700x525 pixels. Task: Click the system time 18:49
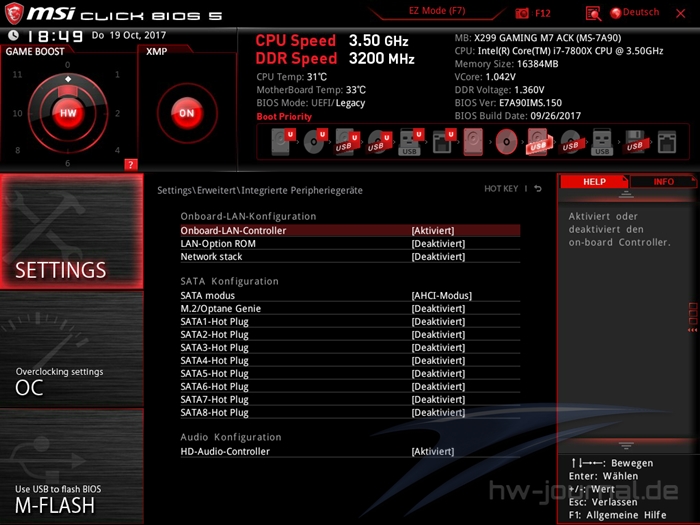55,36
